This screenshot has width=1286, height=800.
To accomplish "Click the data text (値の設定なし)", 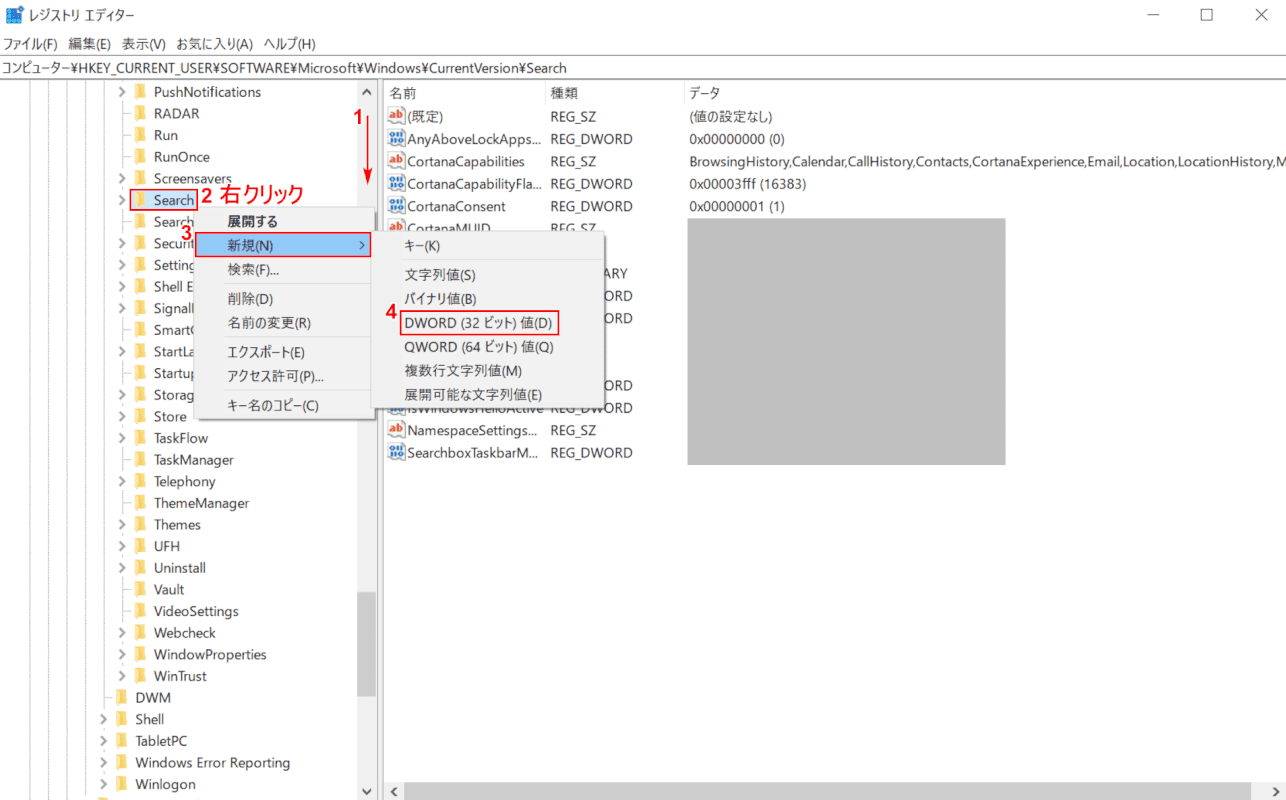I will [731, 116].
